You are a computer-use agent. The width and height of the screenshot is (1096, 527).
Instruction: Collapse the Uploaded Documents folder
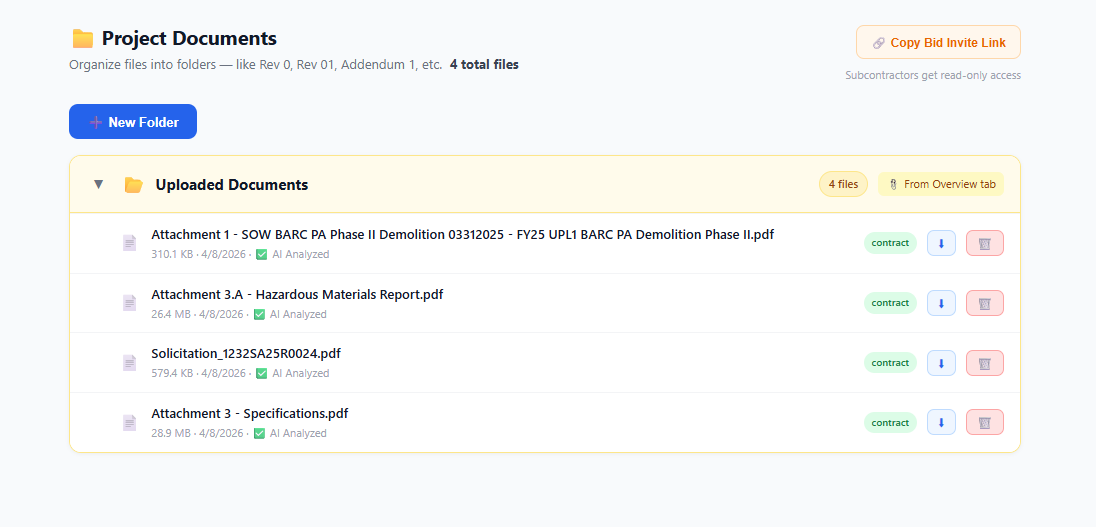[x=98, y=184]
